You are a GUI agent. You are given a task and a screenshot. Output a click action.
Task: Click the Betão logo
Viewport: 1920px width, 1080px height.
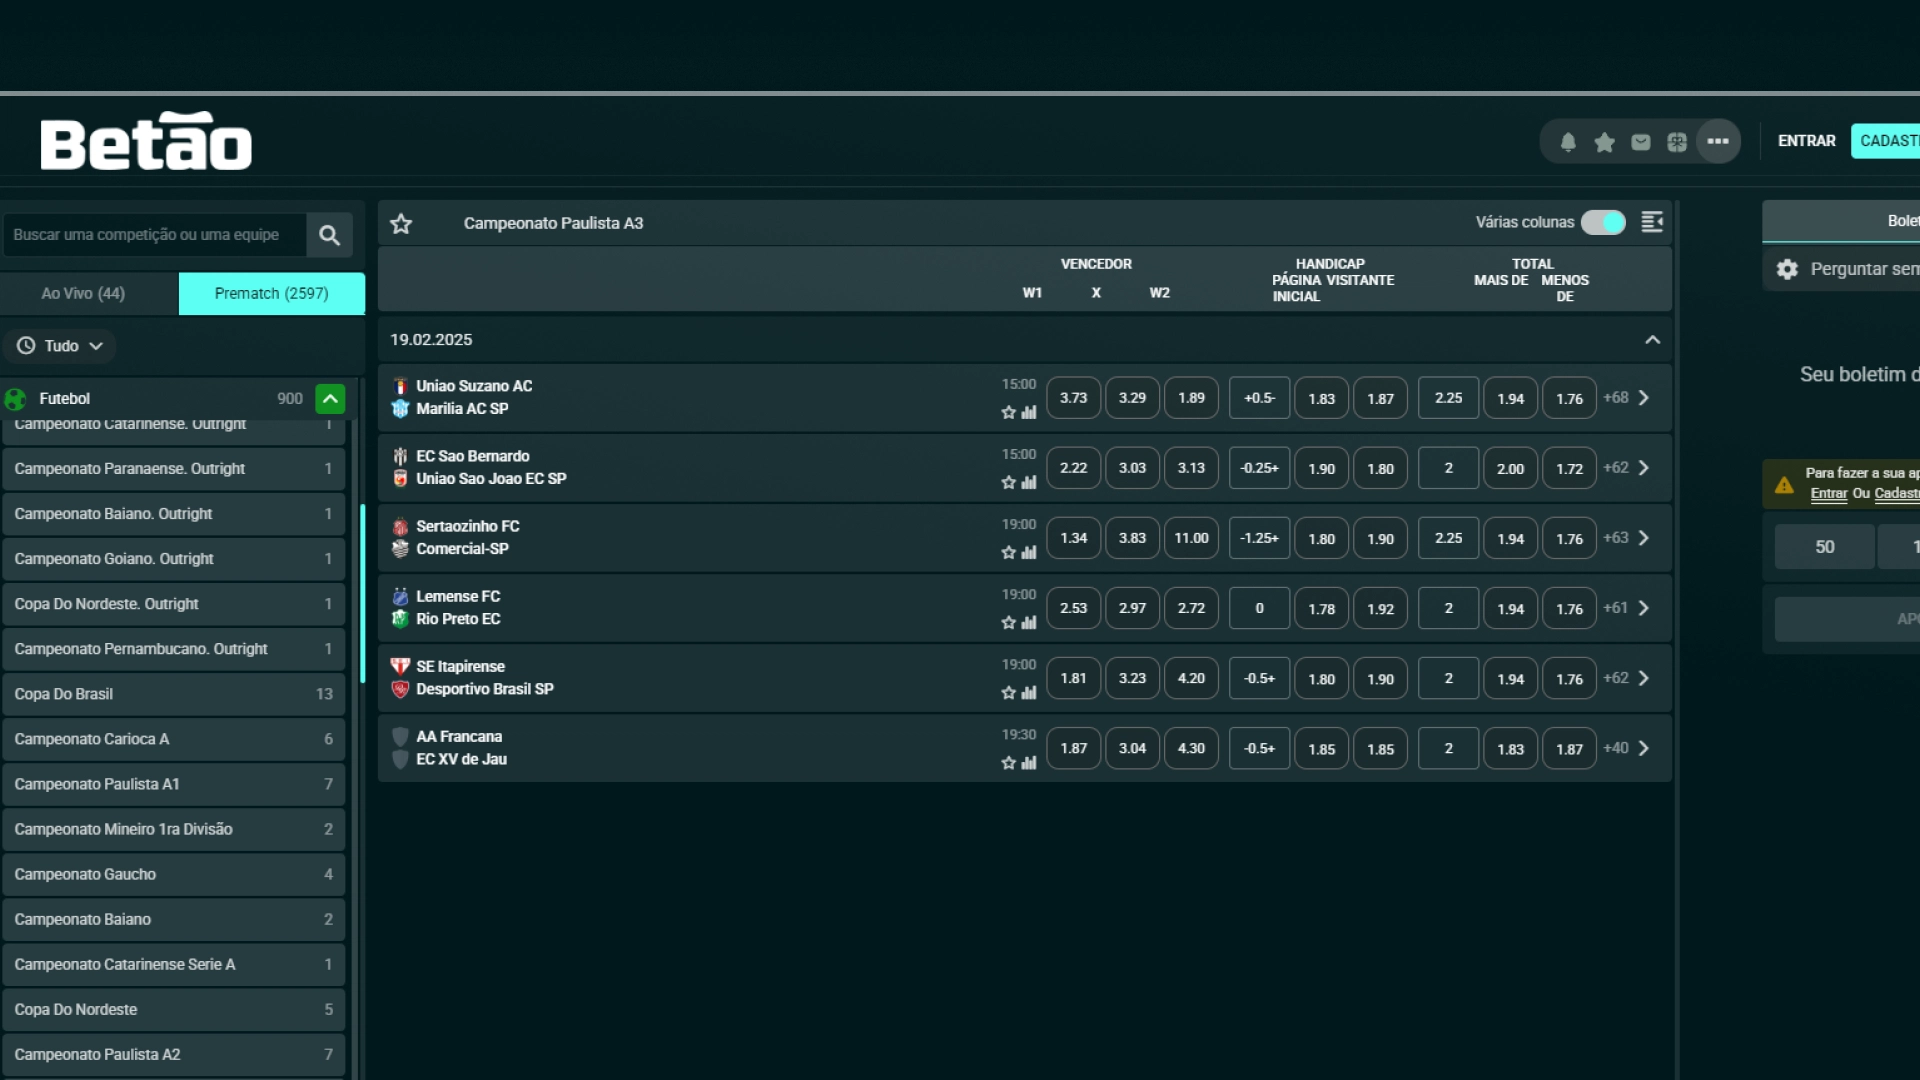146,141
